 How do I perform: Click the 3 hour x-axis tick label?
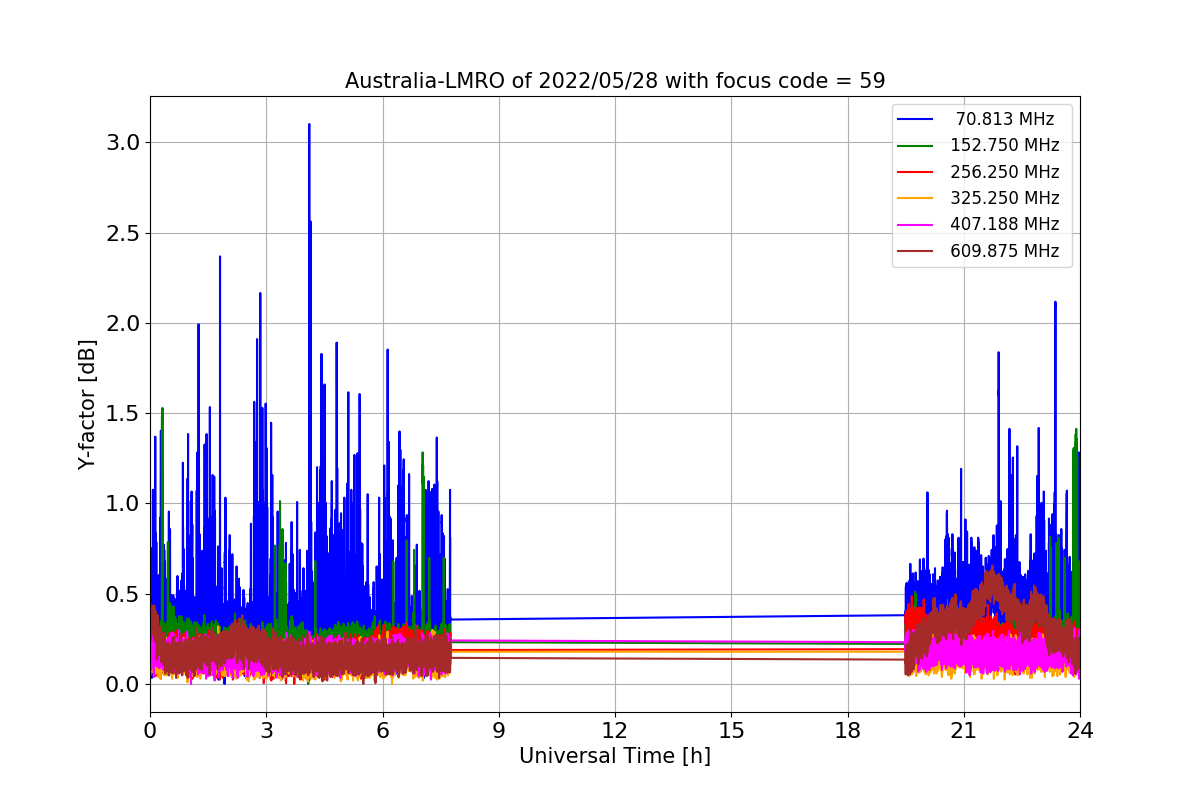[x=266, y=731]
